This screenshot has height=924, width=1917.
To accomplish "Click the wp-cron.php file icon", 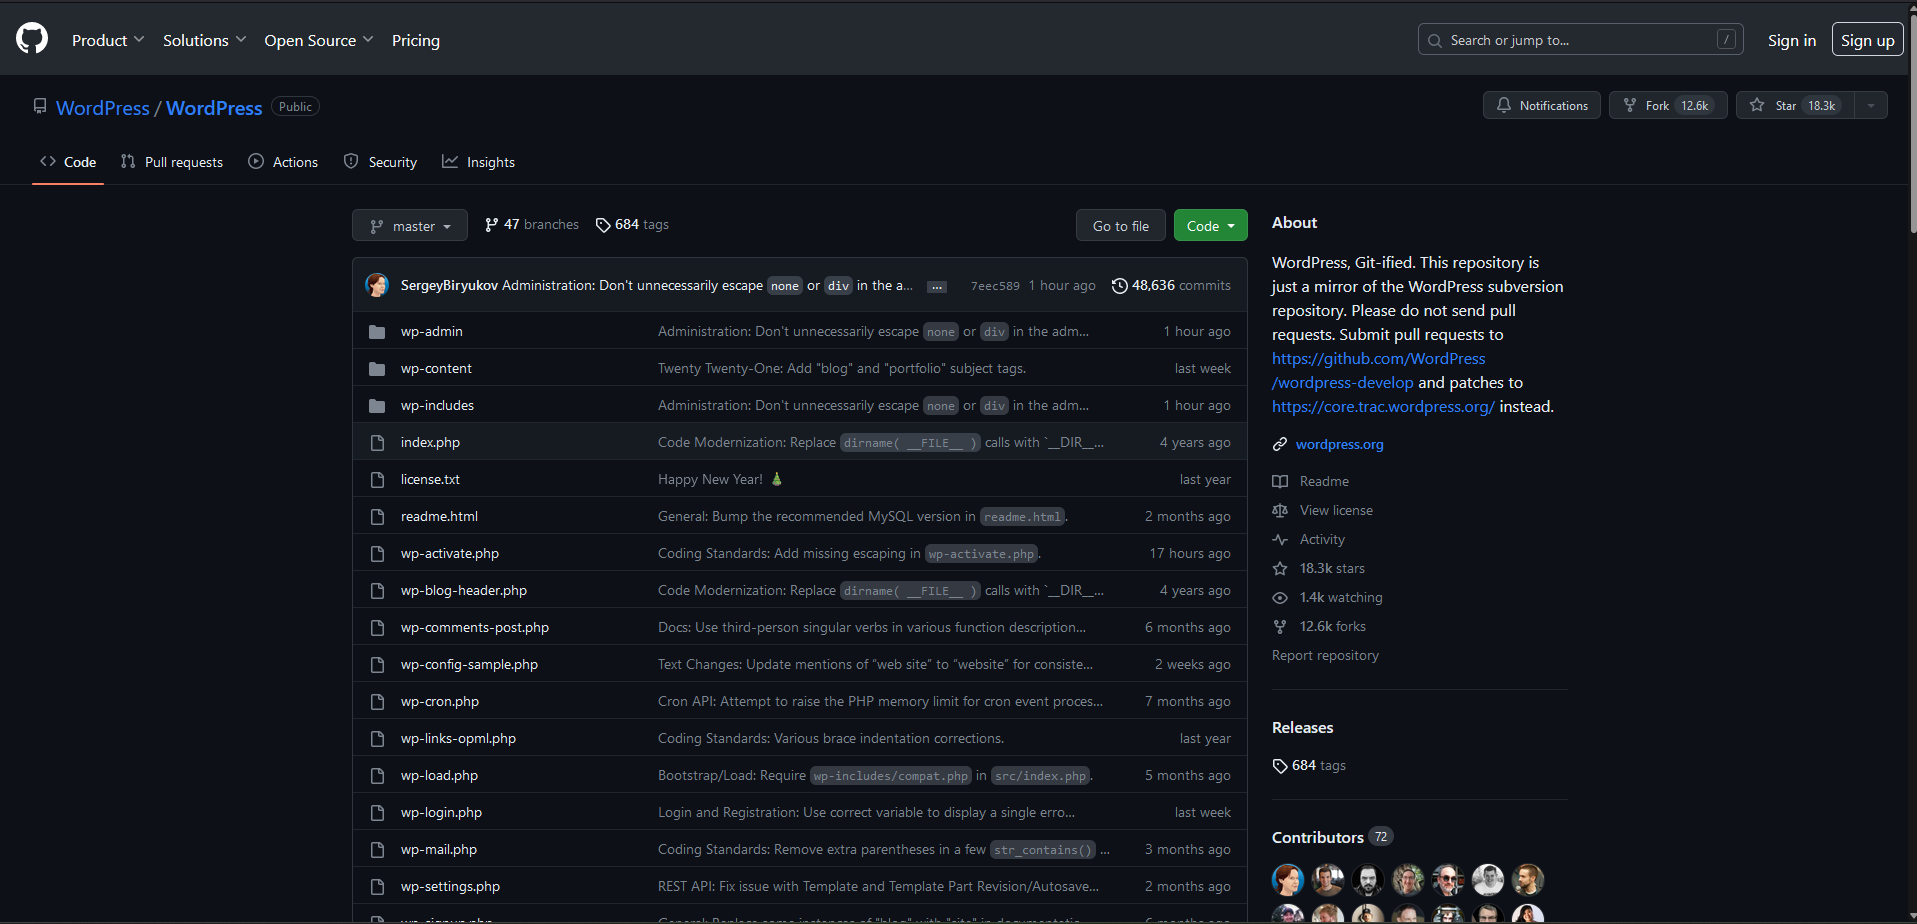I will tap(377, 702).
